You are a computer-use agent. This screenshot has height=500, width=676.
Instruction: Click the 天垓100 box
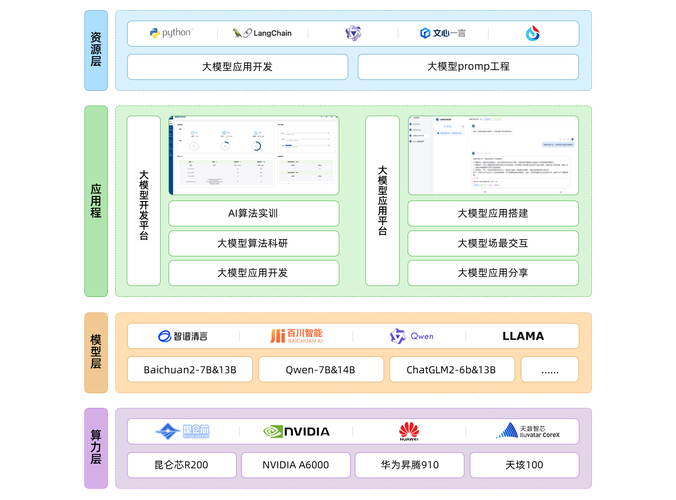[524, 465]
